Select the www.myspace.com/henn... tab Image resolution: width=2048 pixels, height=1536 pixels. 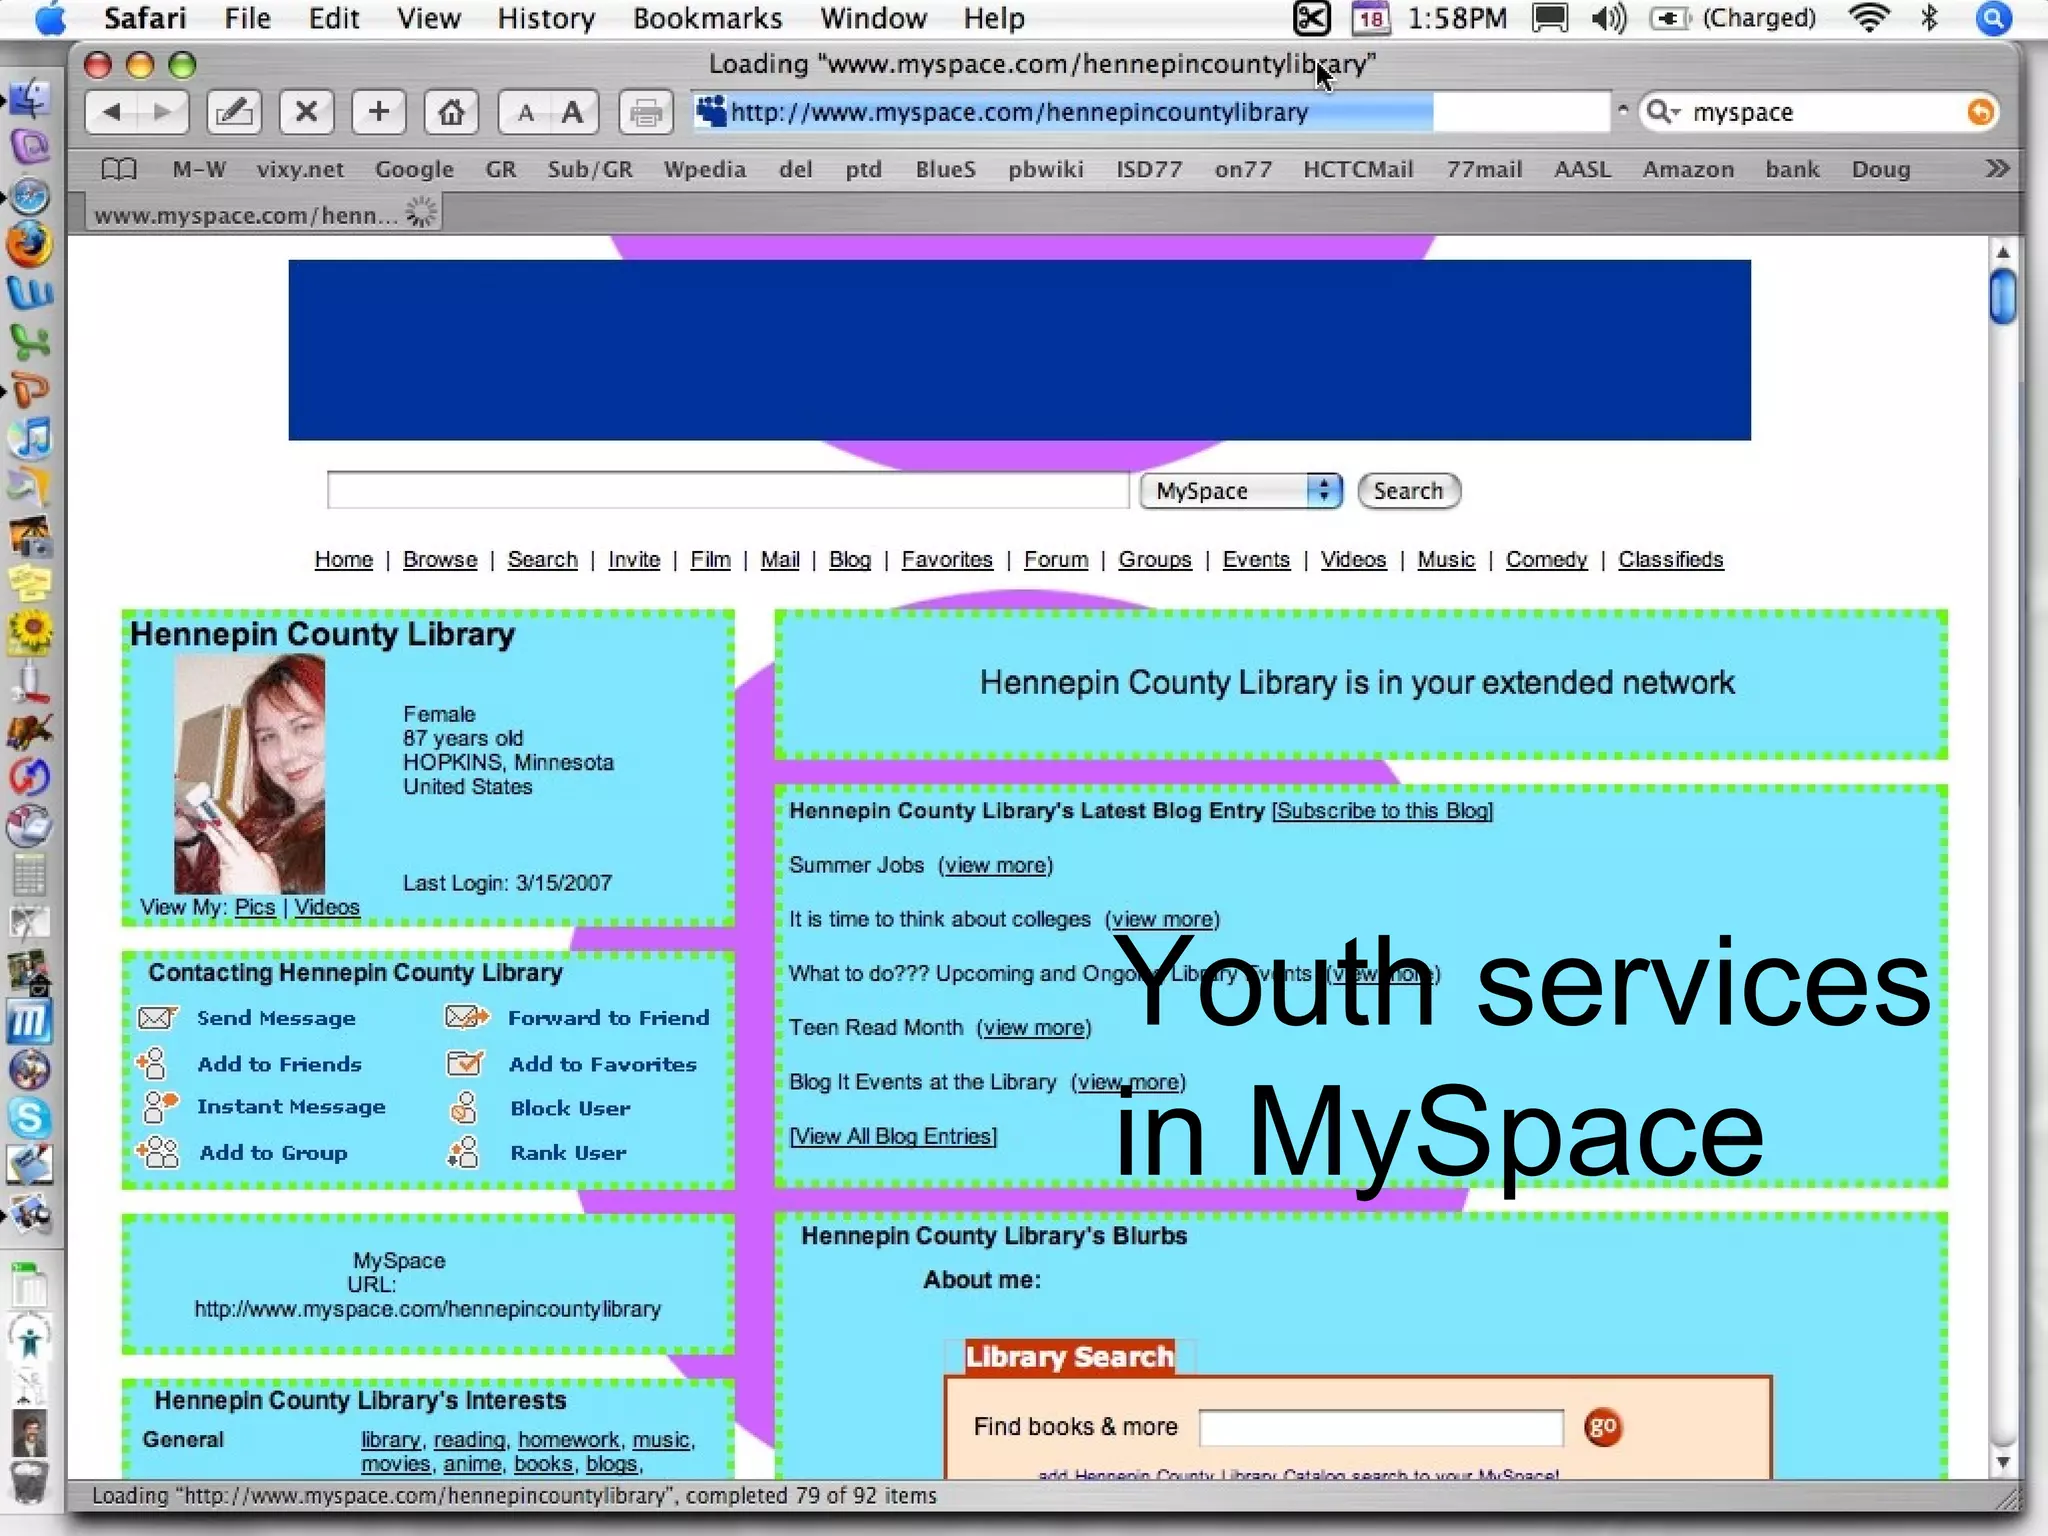click(x=264, y=214)
